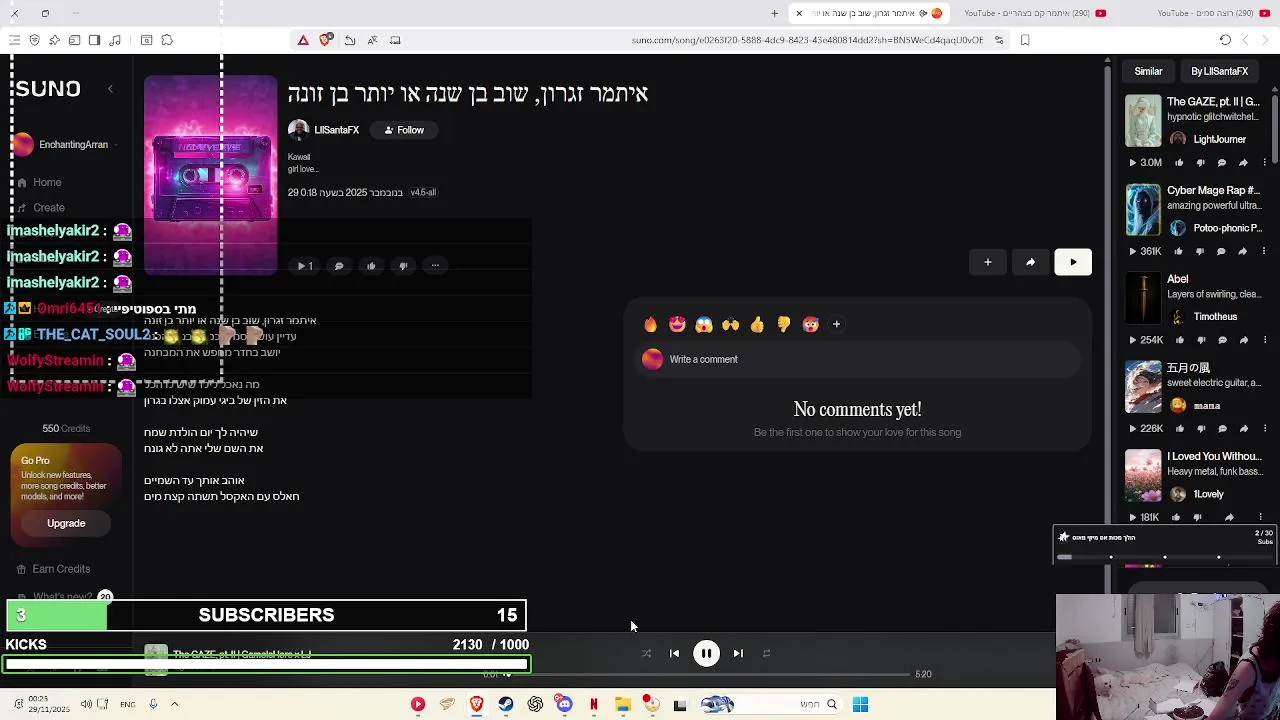
Task: Click the Write a comment field
Action: (860, 359)
